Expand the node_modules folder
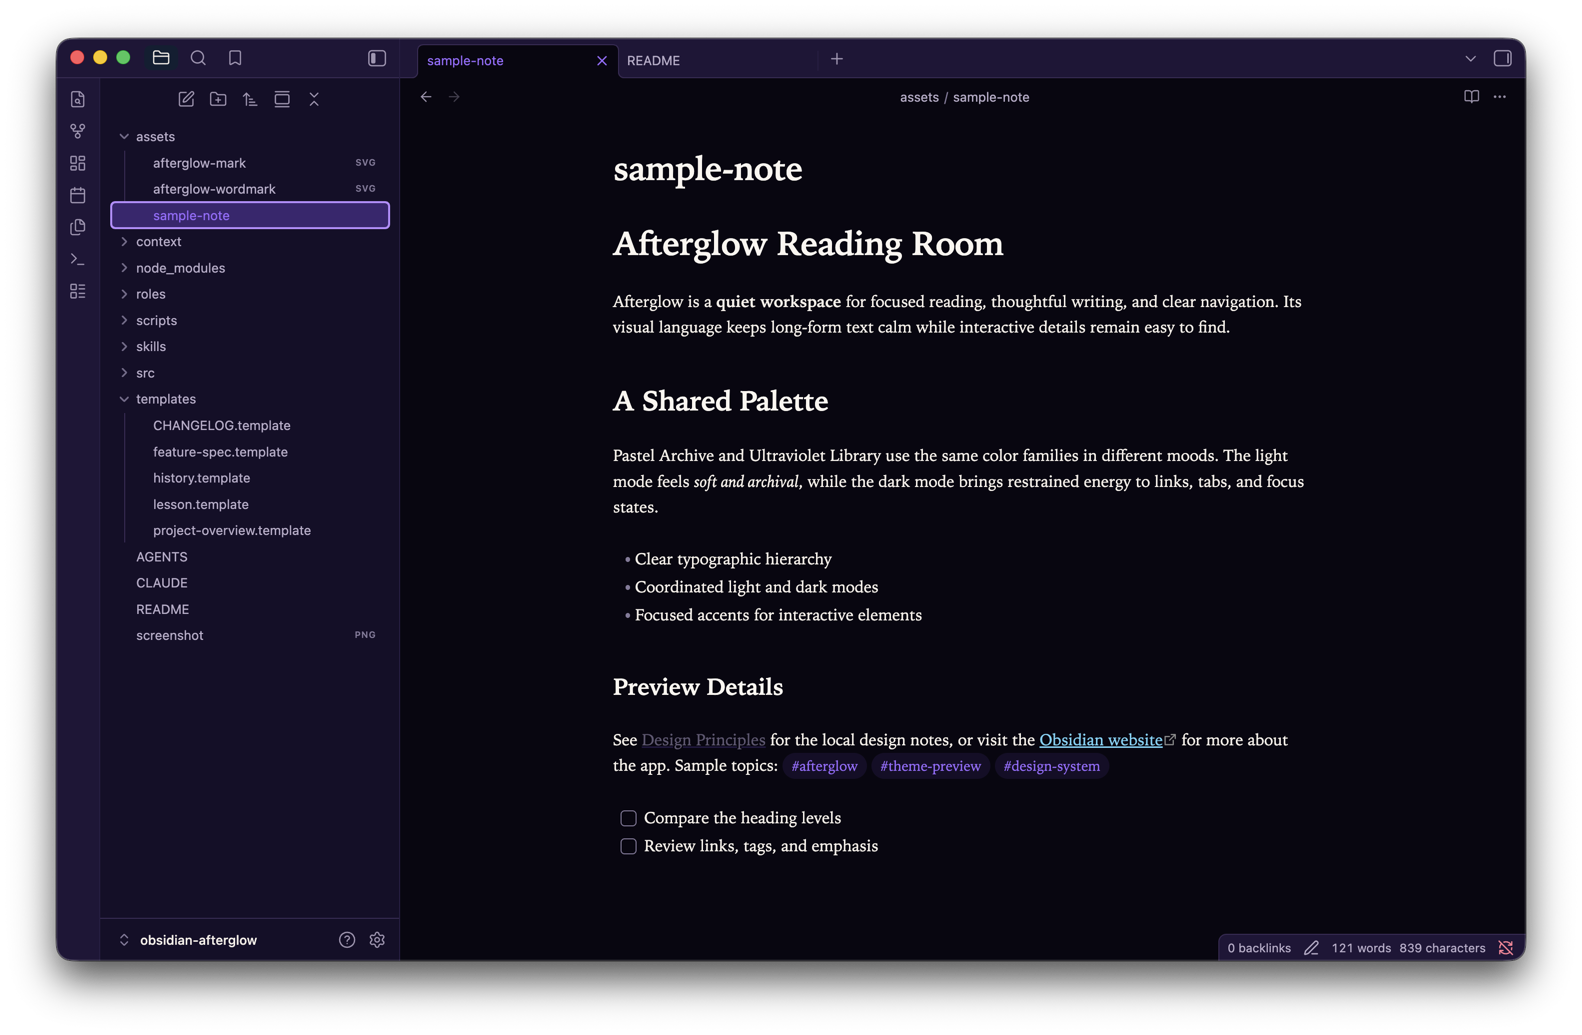 point(250,268)
